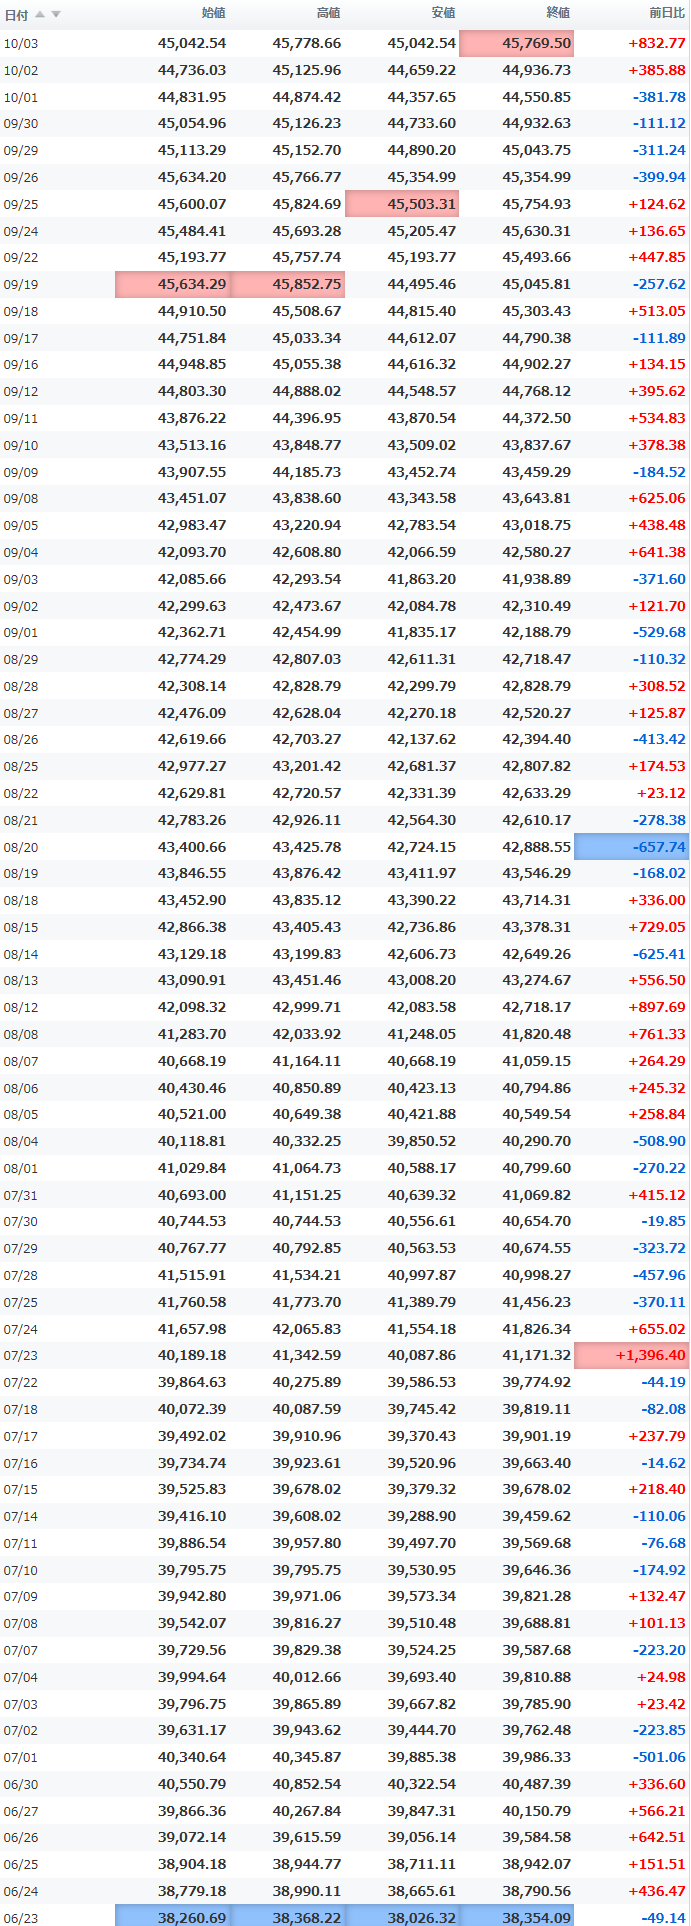The image size is (691, 1926).
Task: Select the 07/22 change value -44.19
Action: tap(663, 1382)
